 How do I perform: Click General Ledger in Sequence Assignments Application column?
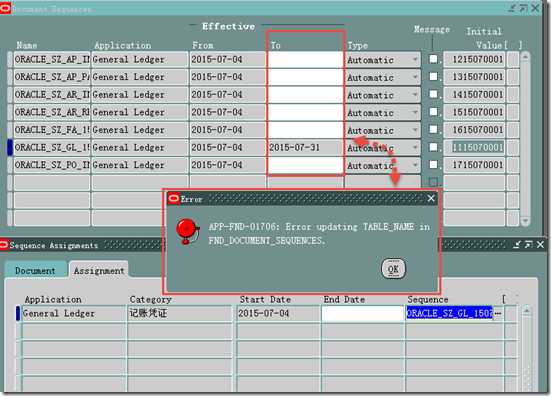(73, 313)
